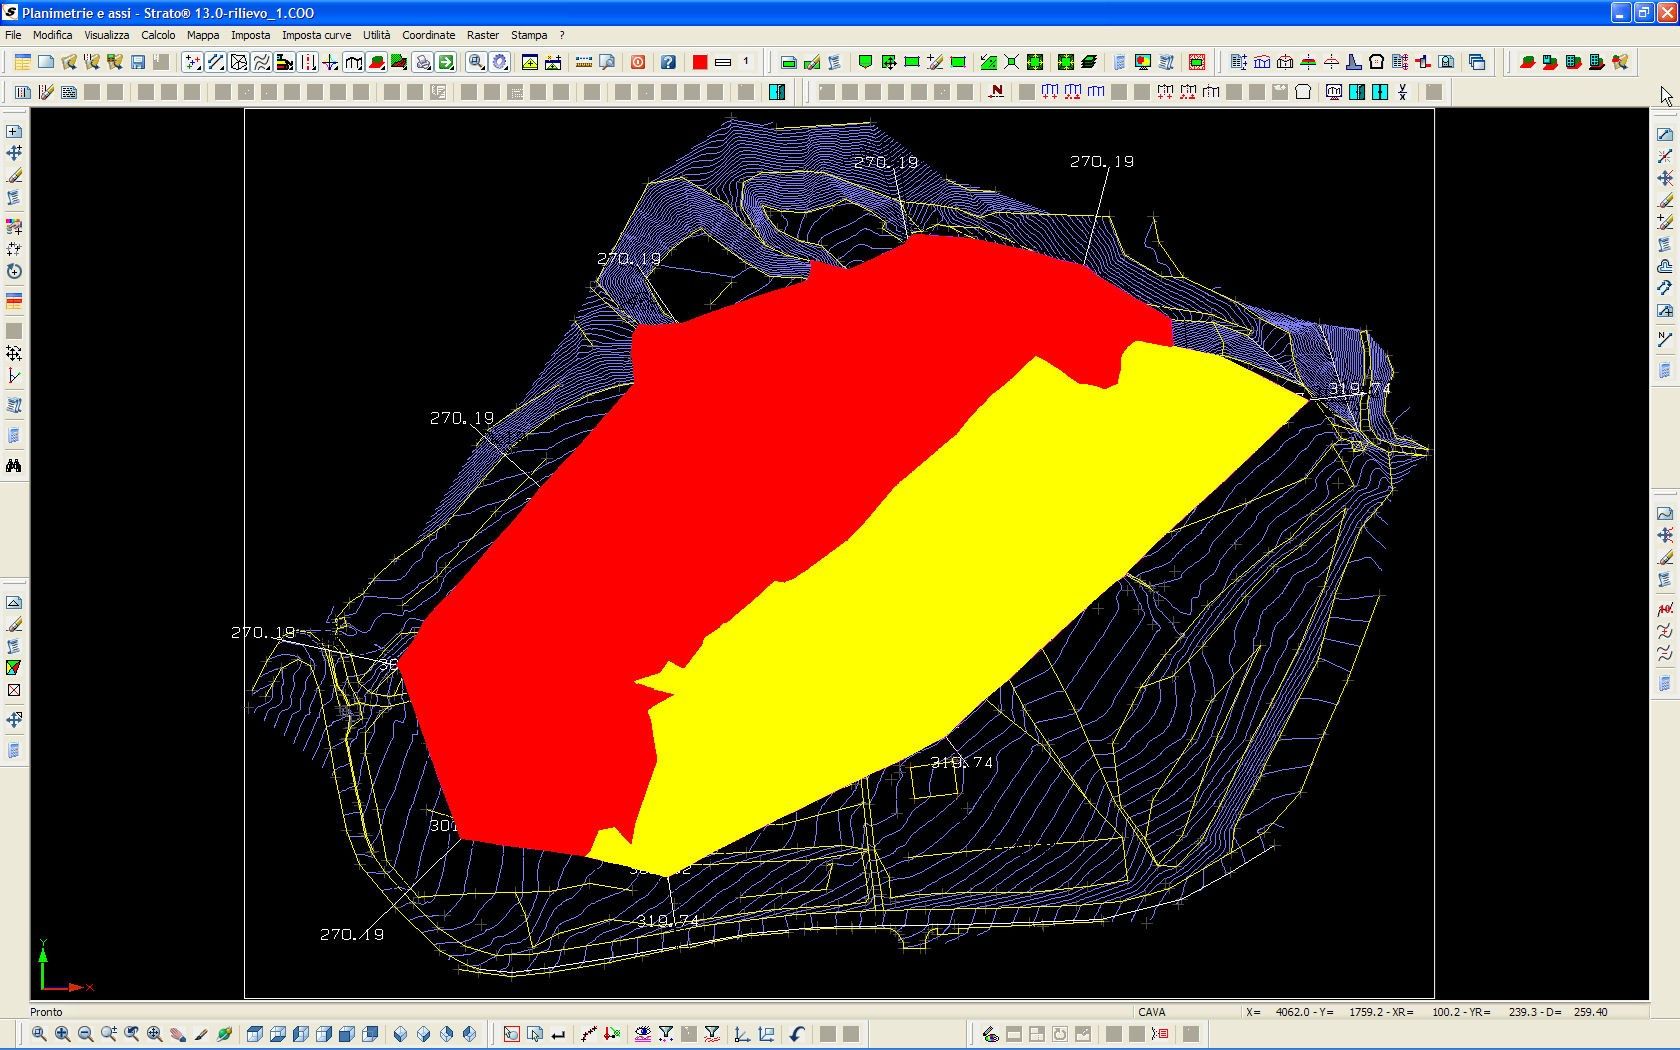Open the Calcolo menu
The height and width of the screenshot is (1050, 1680).
[x=158, y=35]
